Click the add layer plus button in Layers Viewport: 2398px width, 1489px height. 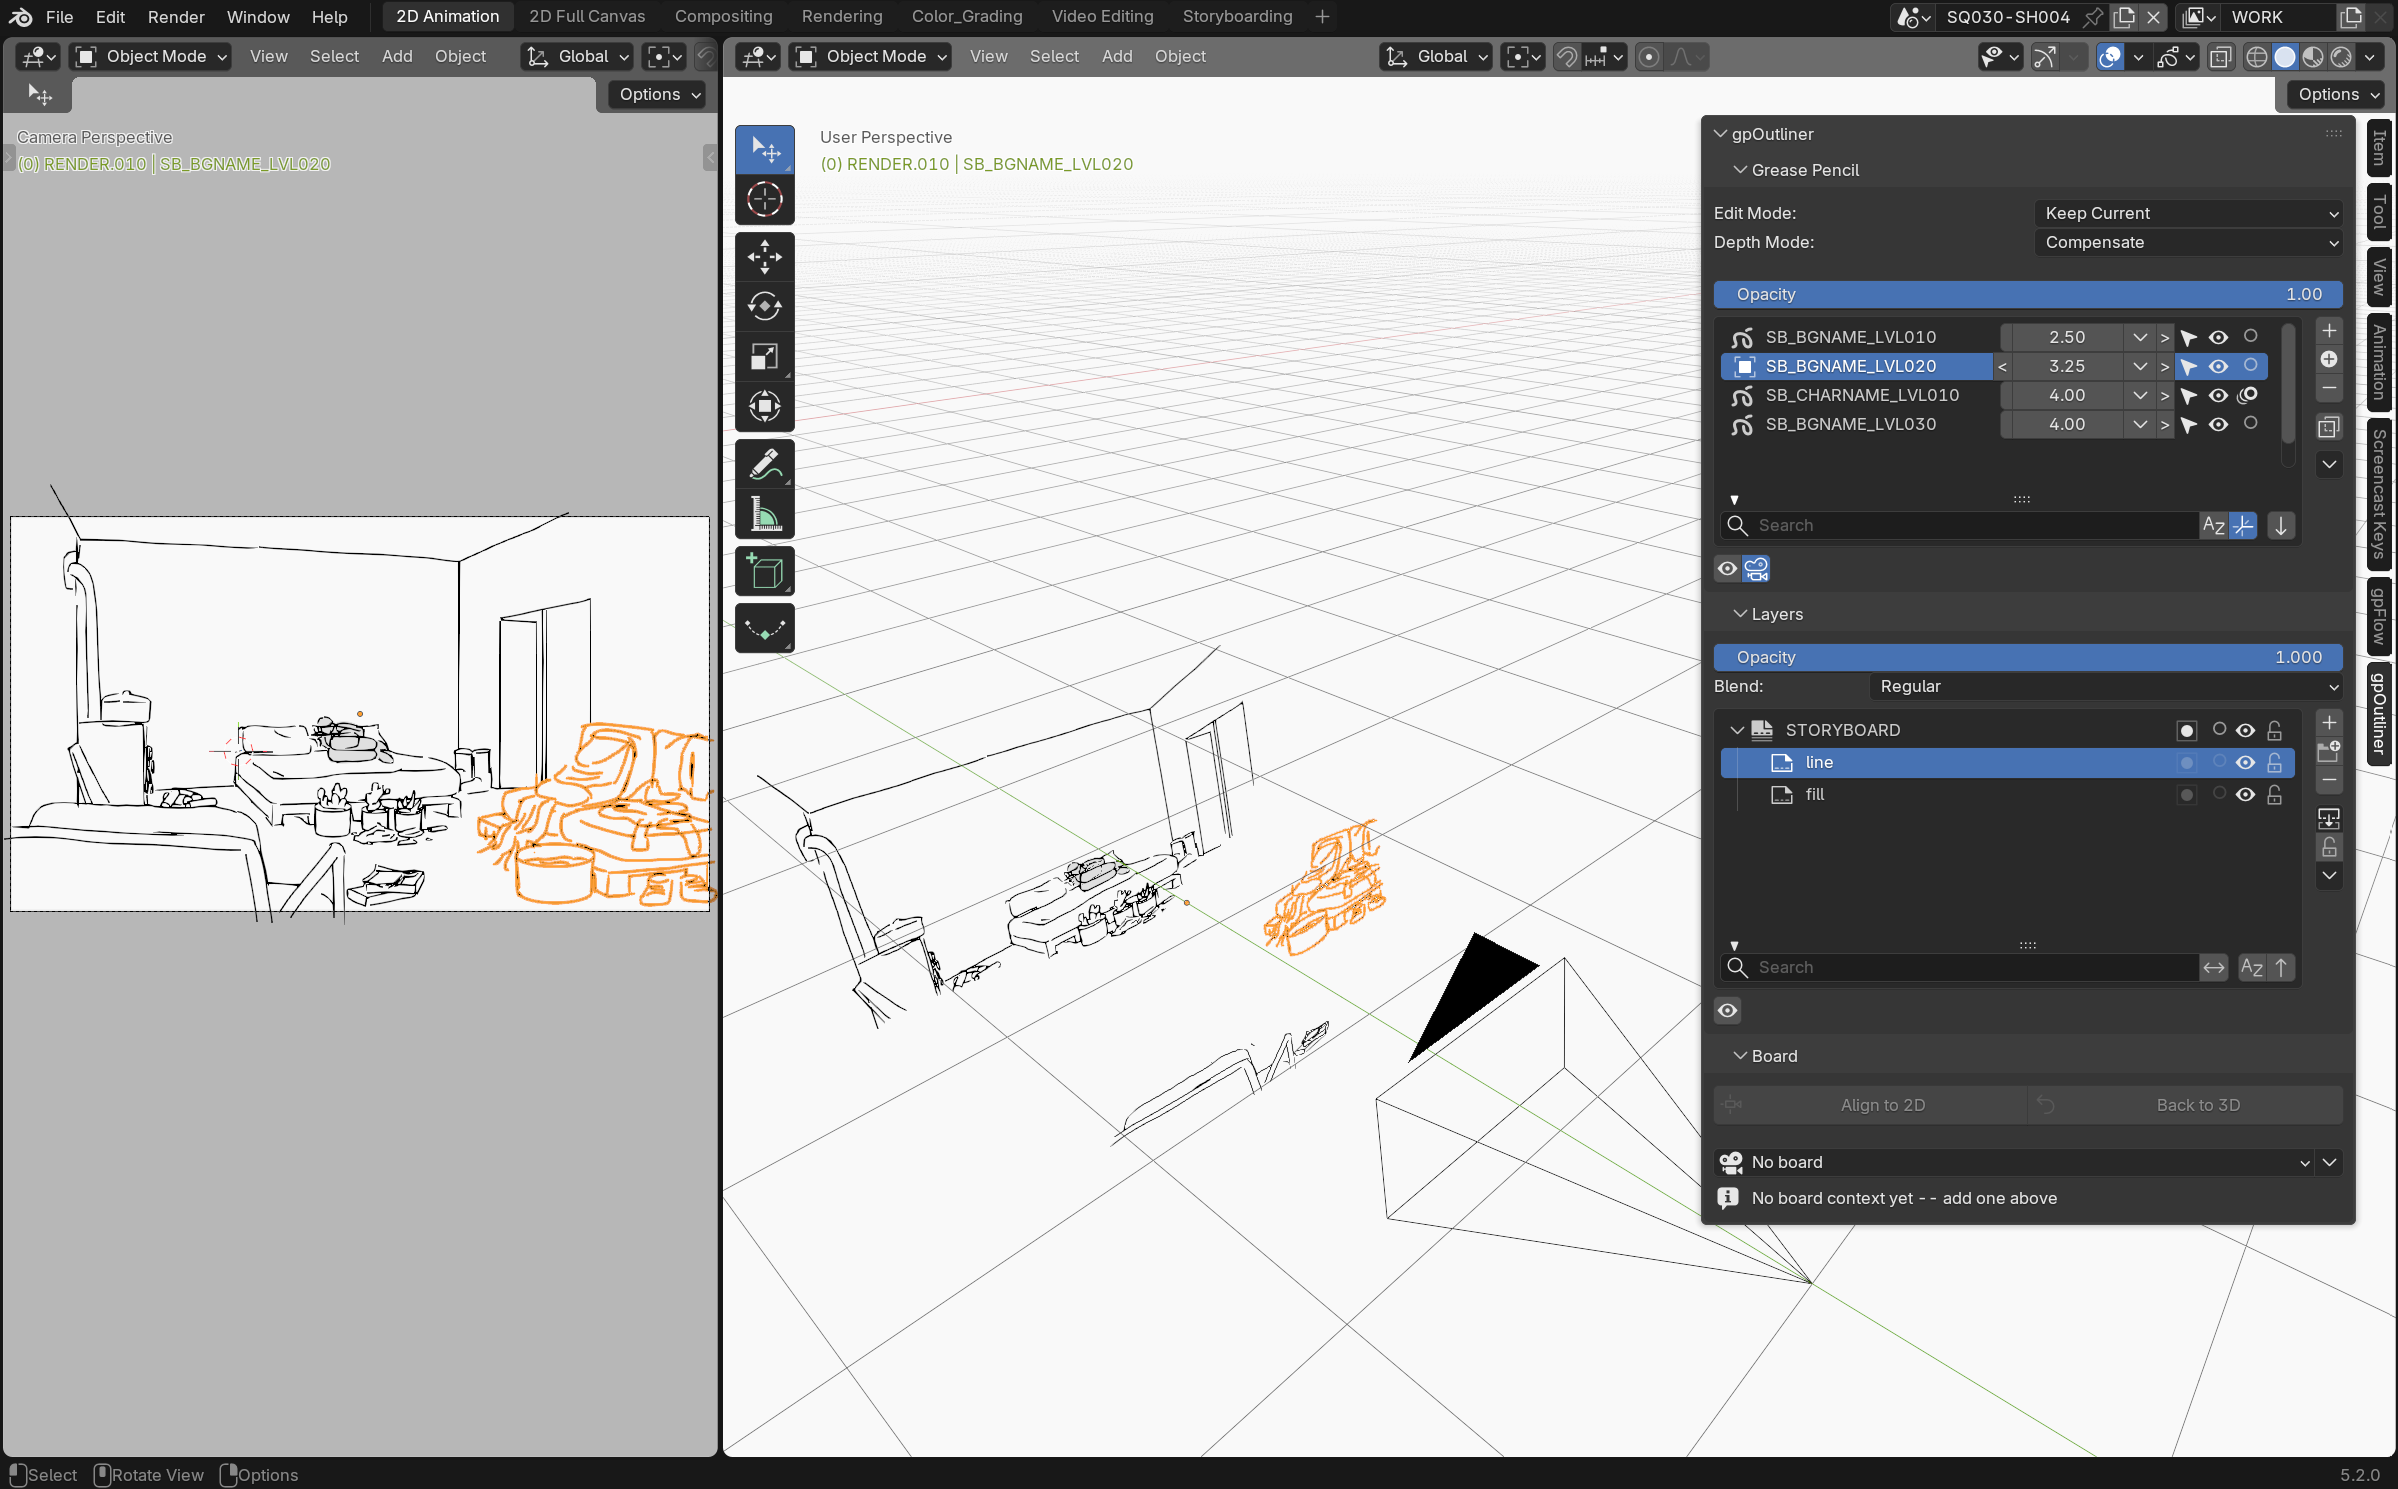click(x=2329, y=723)
